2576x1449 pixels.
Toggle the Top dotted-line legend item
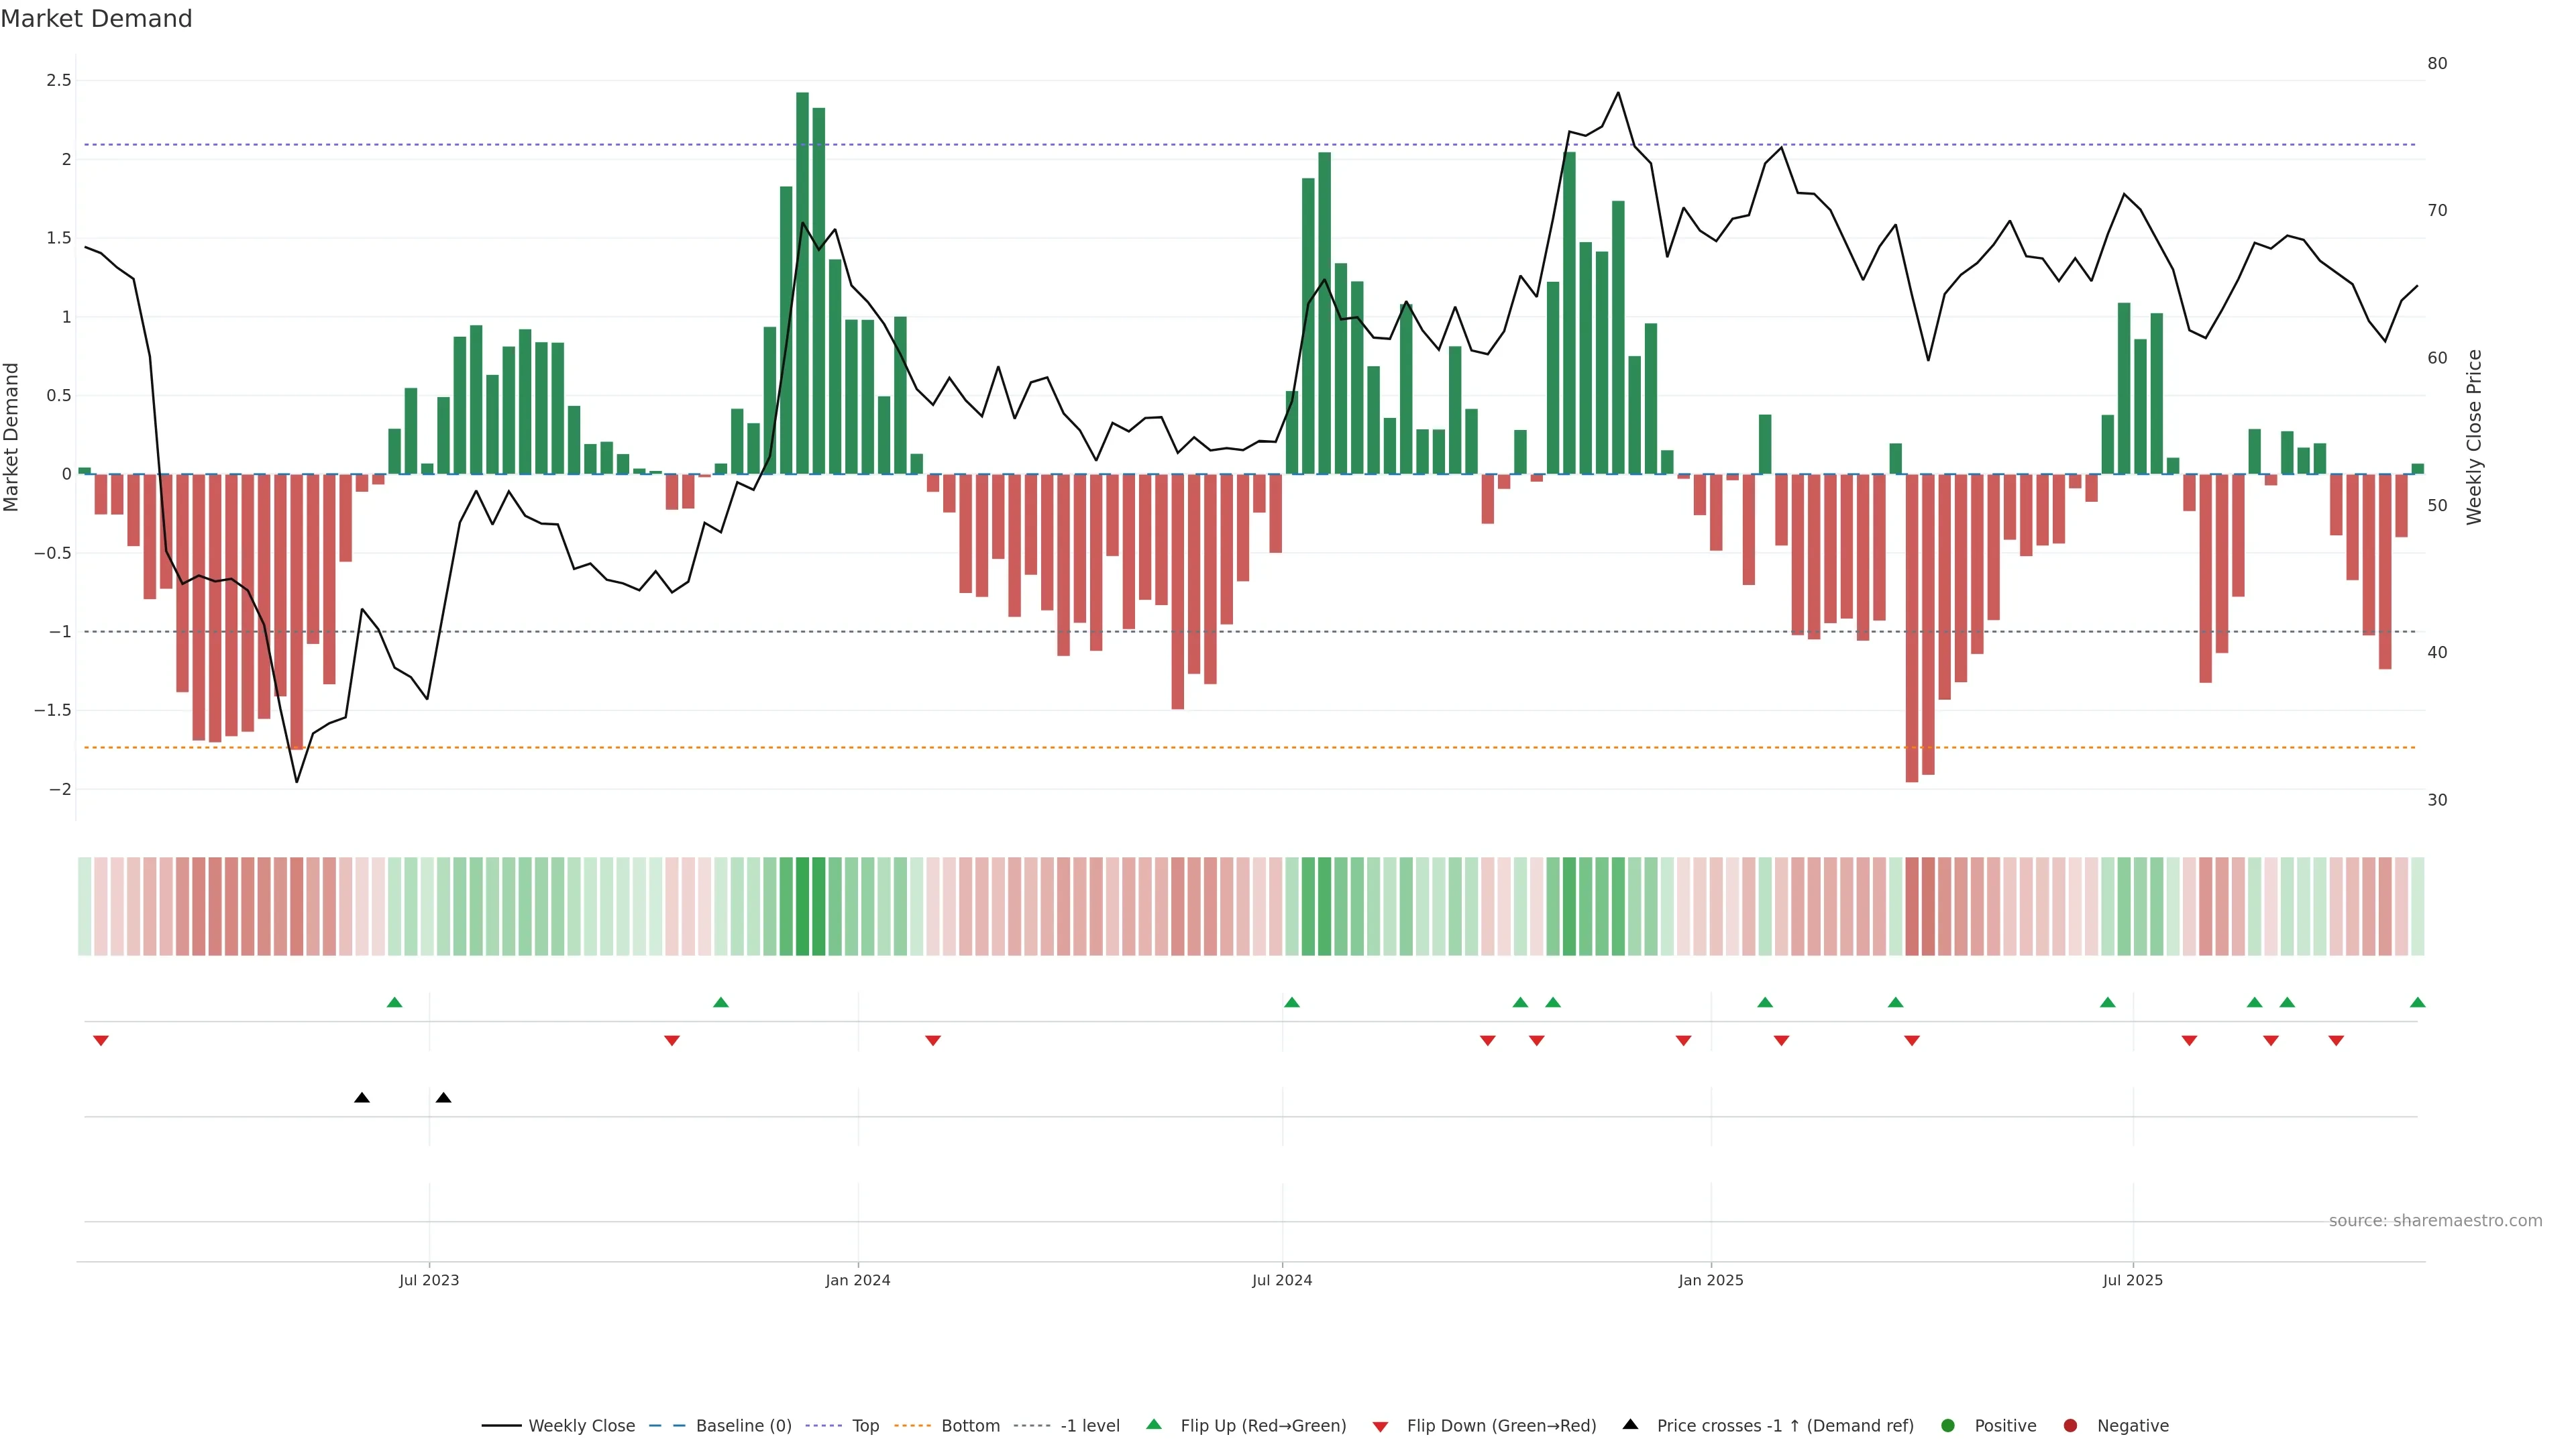[x=865, y=1425]
